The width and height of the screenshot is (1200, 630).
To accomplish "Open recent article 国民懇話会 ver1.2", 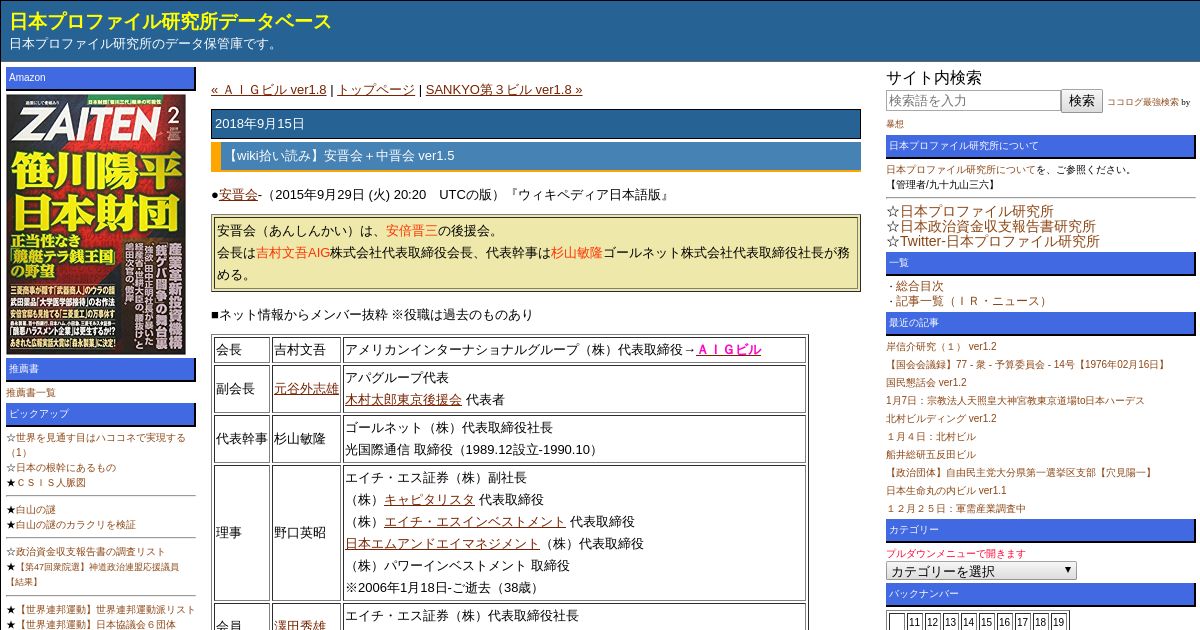I will coord(926,382).
